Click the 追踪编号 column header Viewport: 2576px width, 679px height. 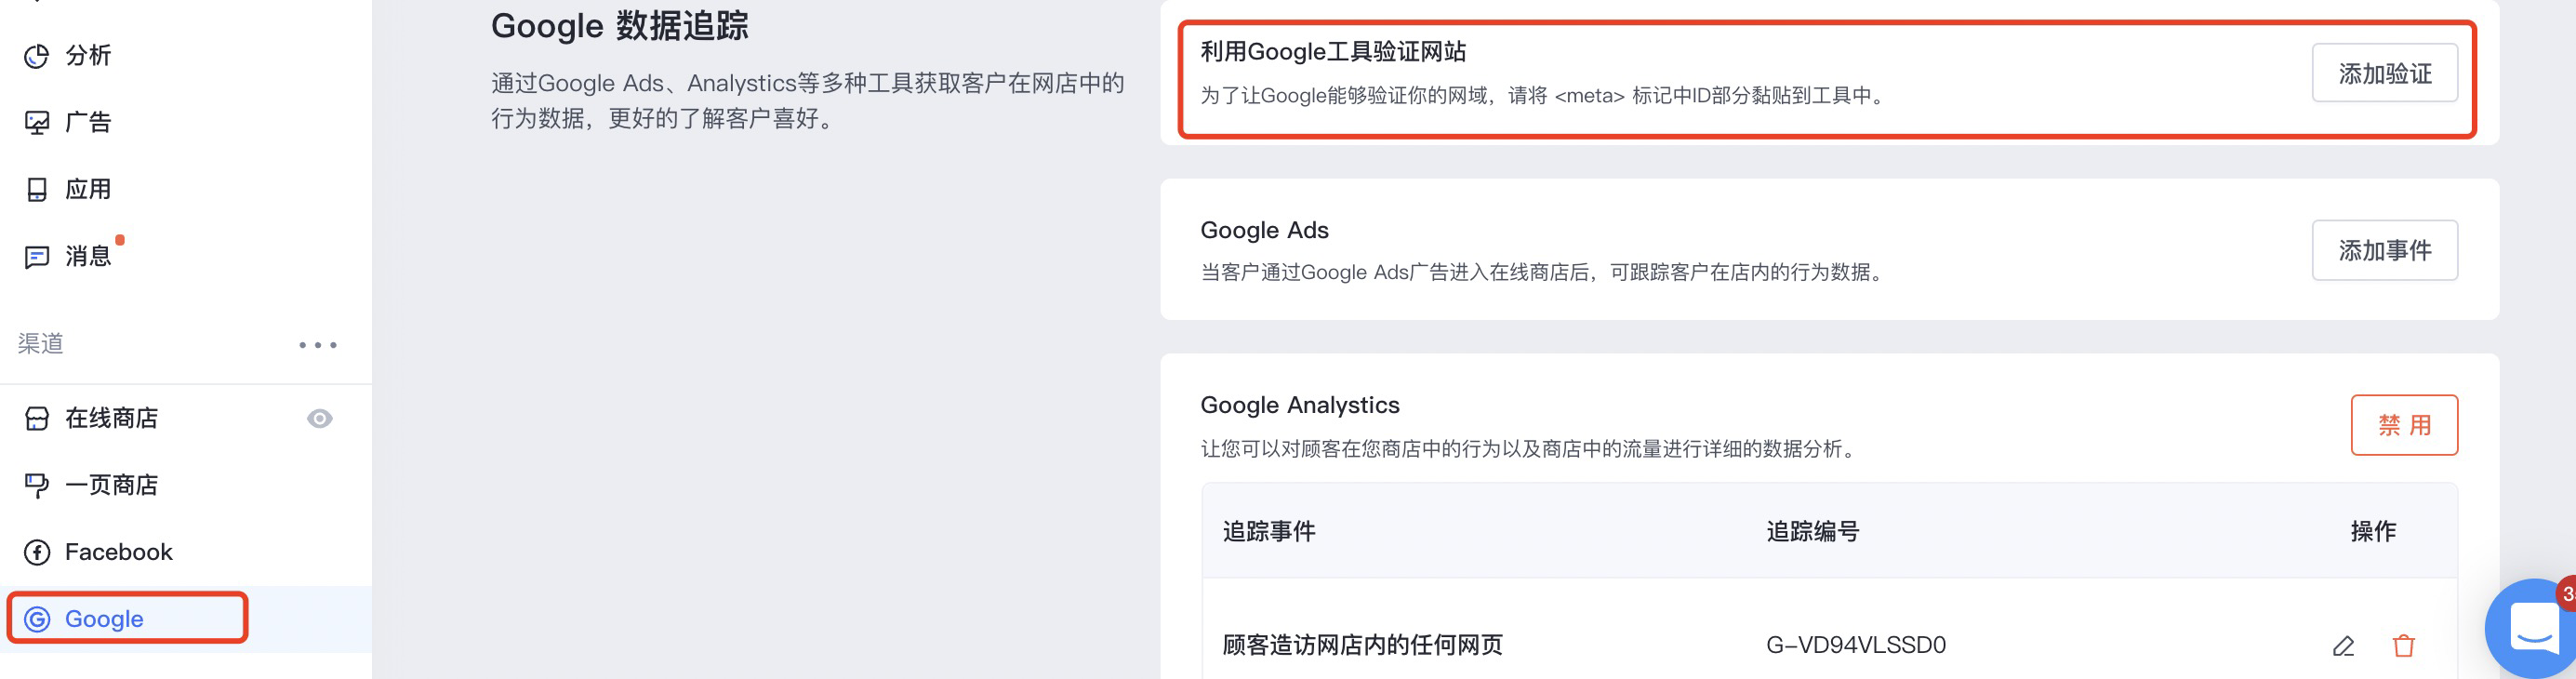click(1812, 531)
